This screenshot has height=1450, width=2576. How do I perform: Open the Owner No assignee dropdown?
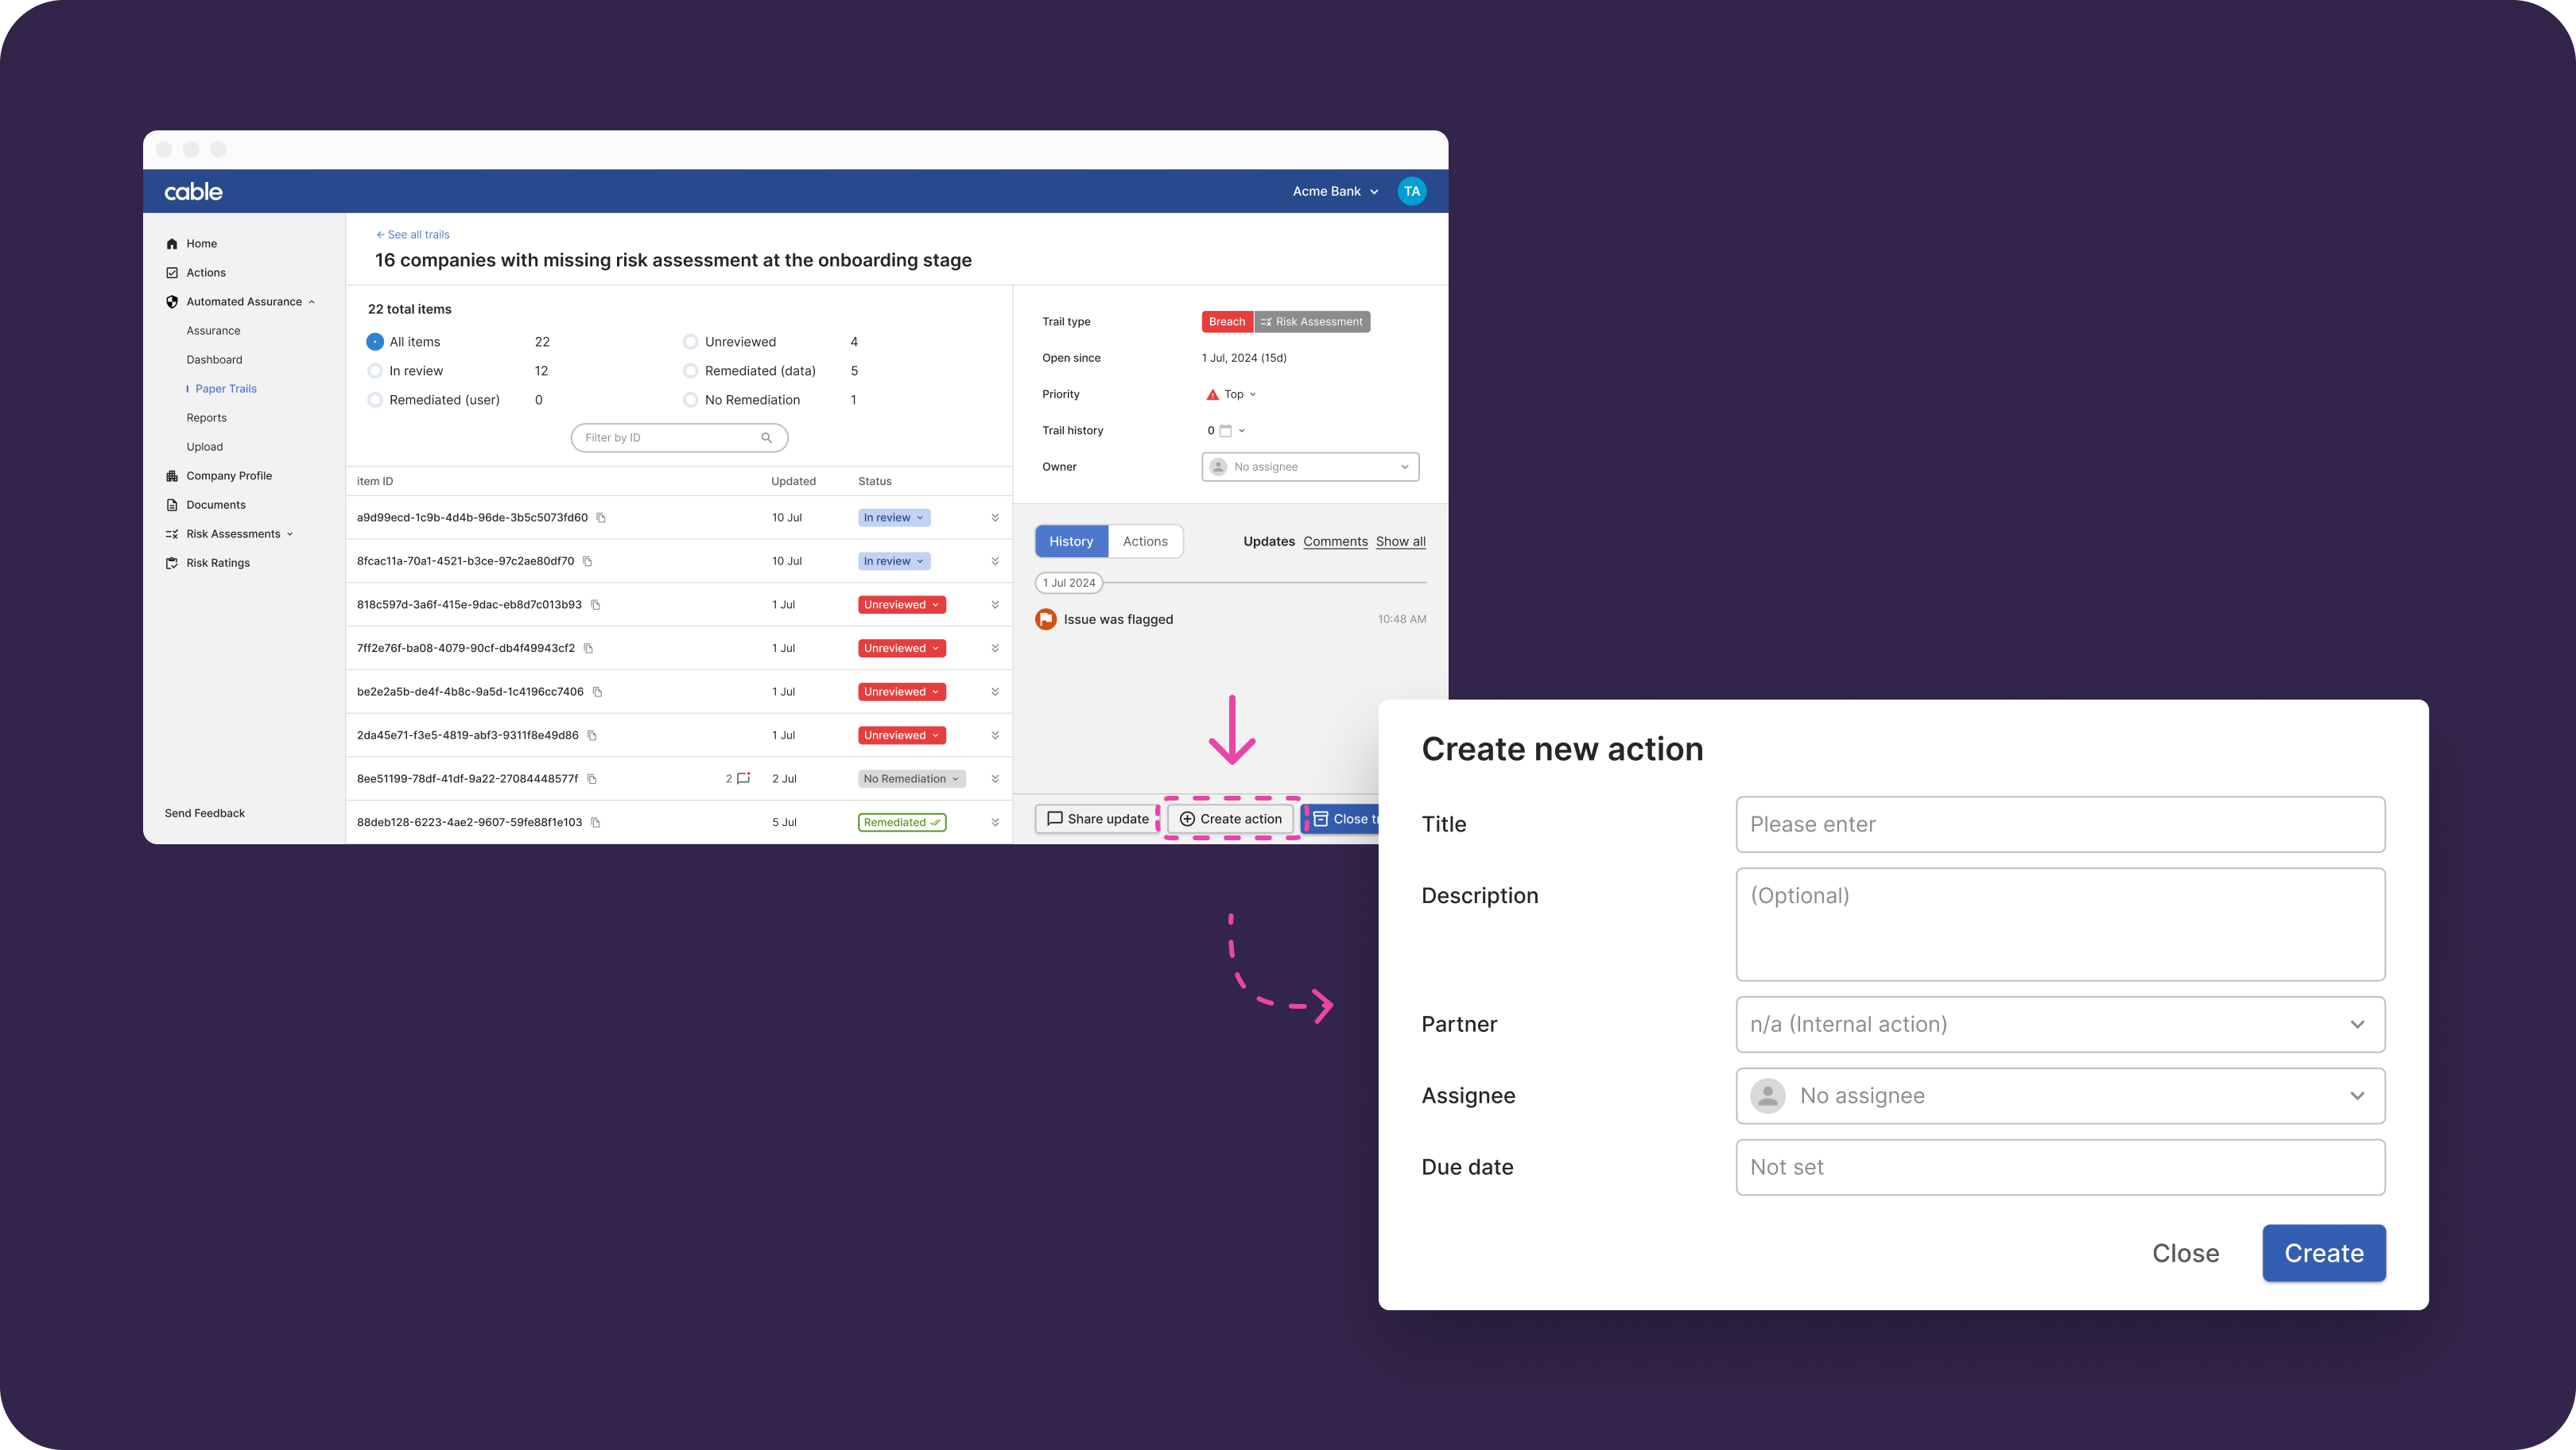[x=1310, y=467]
